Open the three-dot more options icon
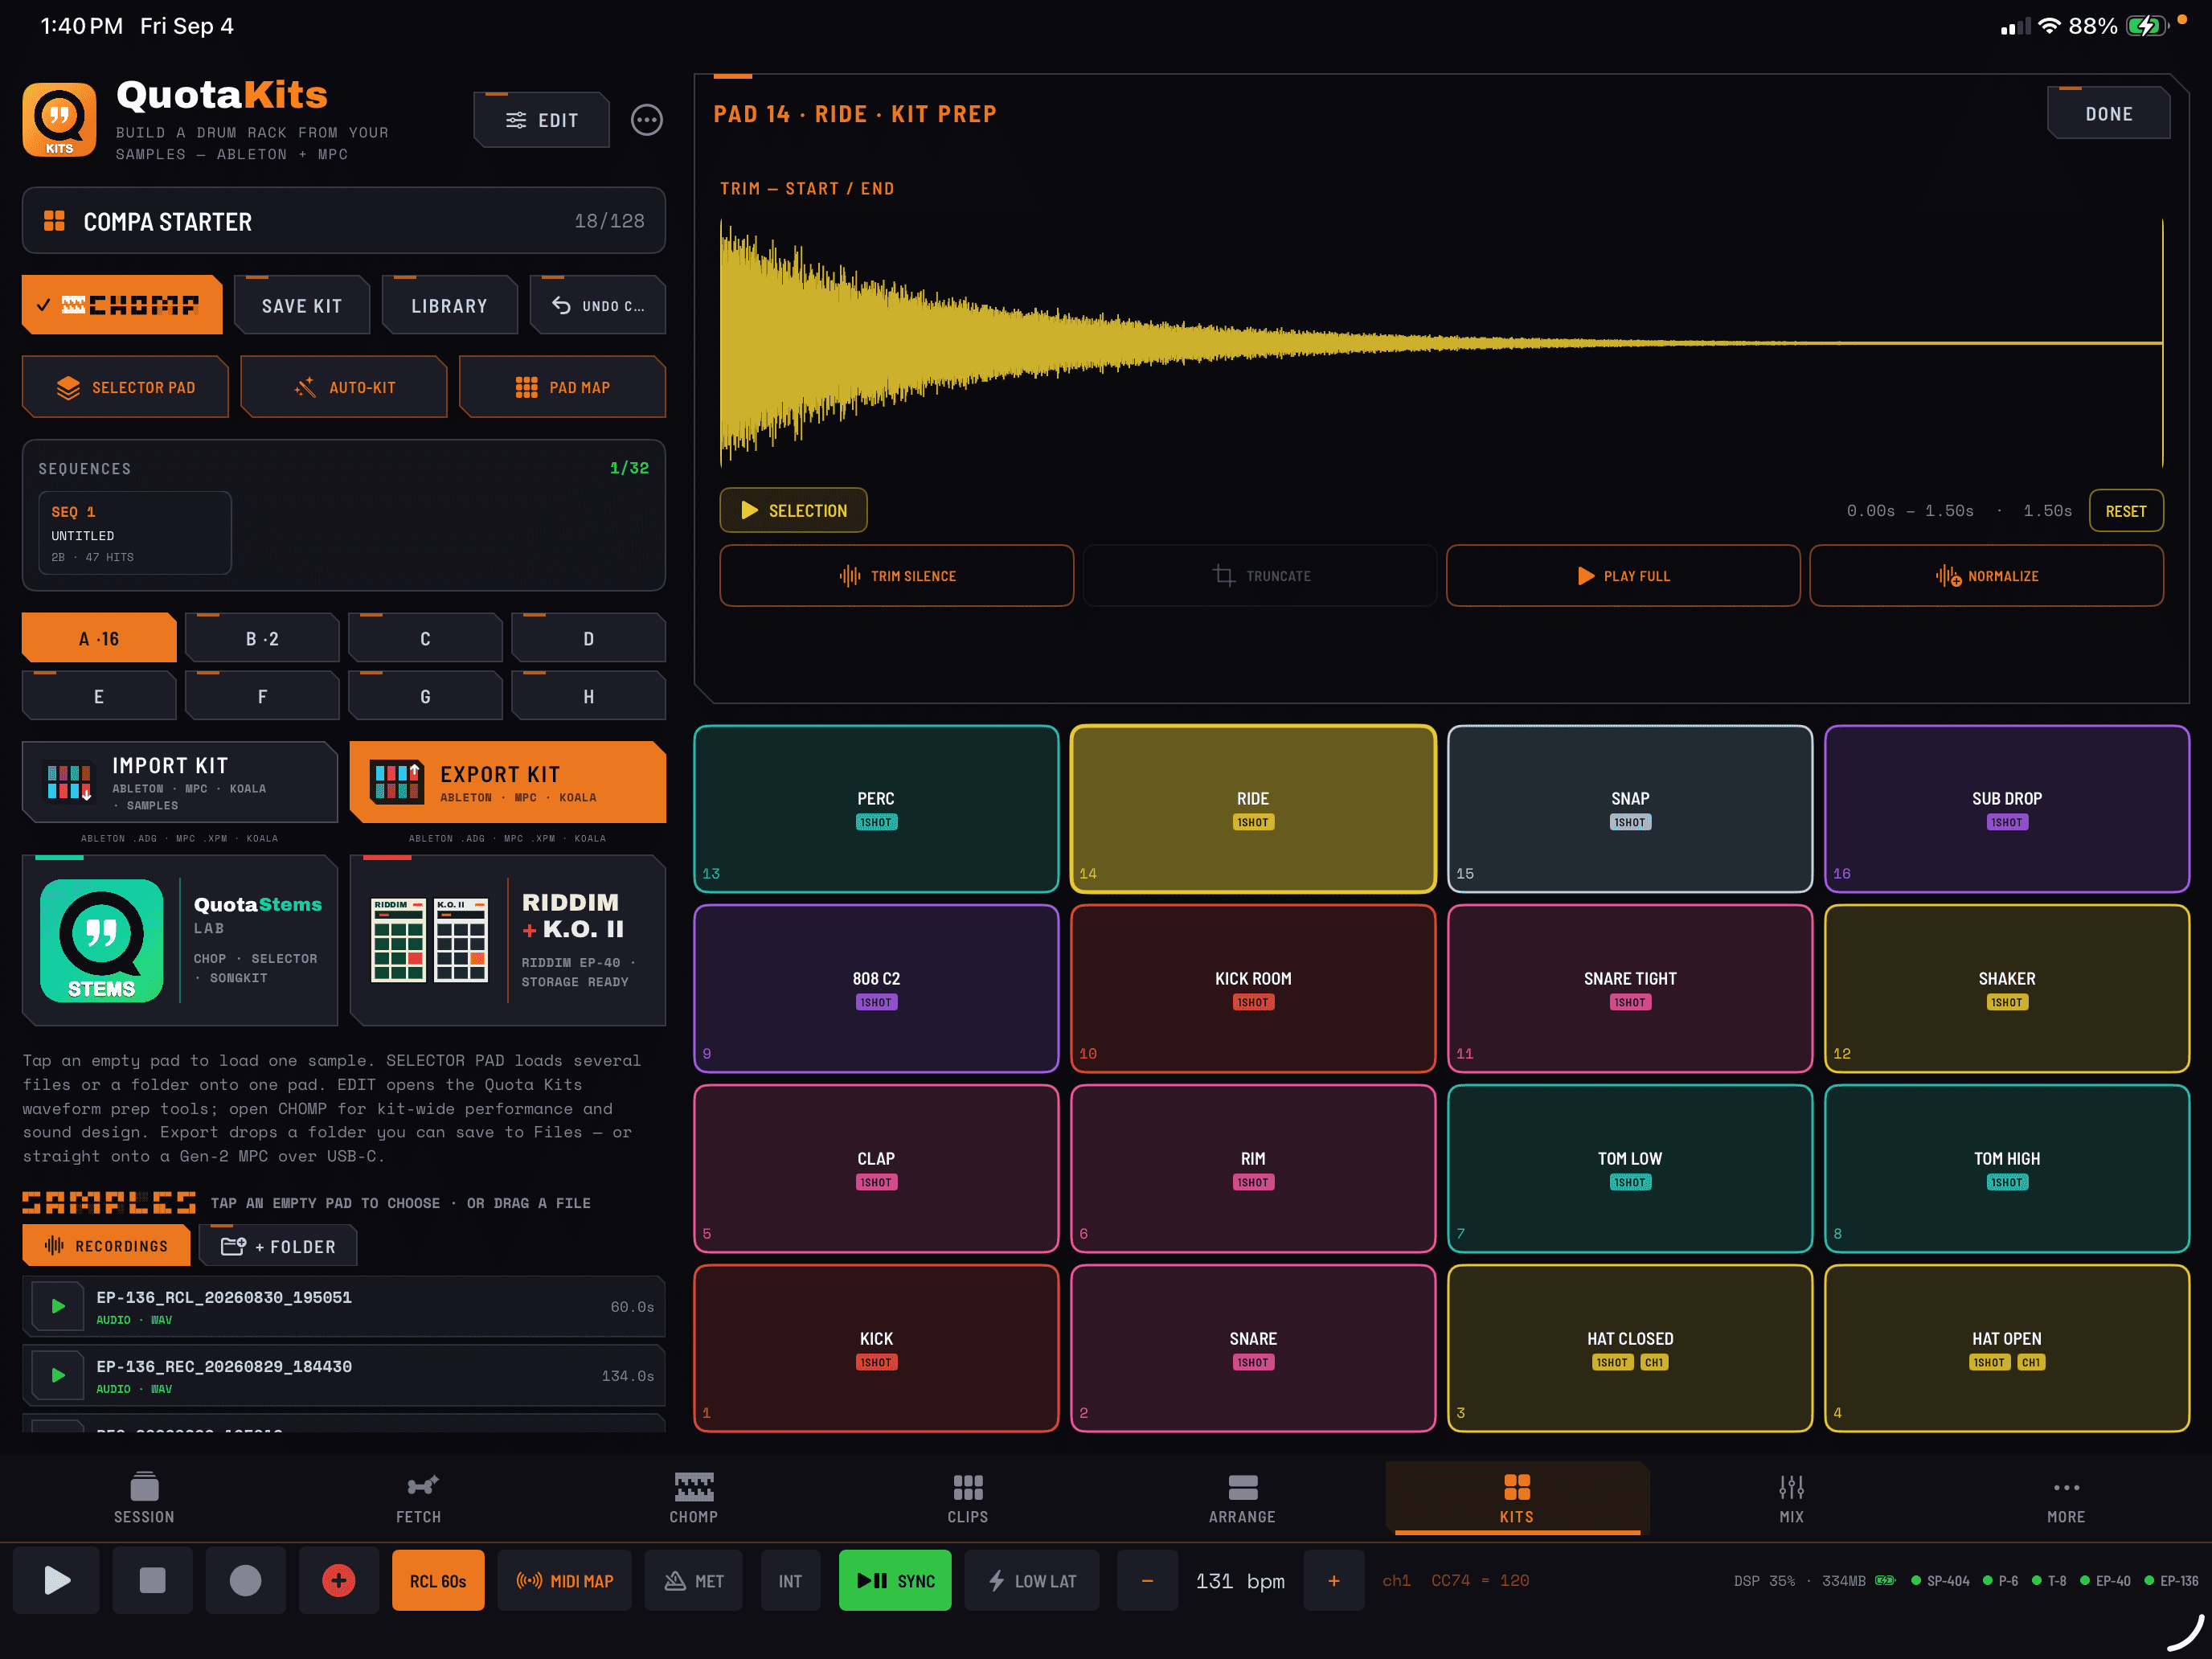The height and width of the screenshot is (1659, 2212). (x=646, y=120)
